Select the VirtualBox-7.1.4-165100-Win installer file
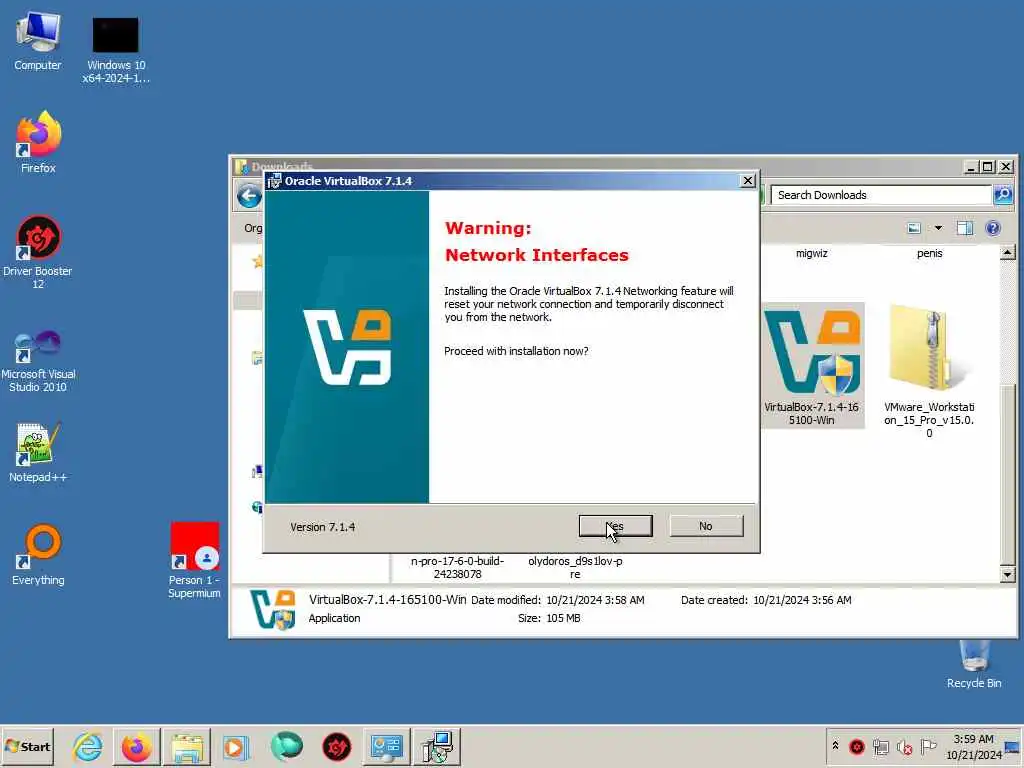Image resolution: width=1024 pixels, height=768 pixels. (x=812, y=365)
